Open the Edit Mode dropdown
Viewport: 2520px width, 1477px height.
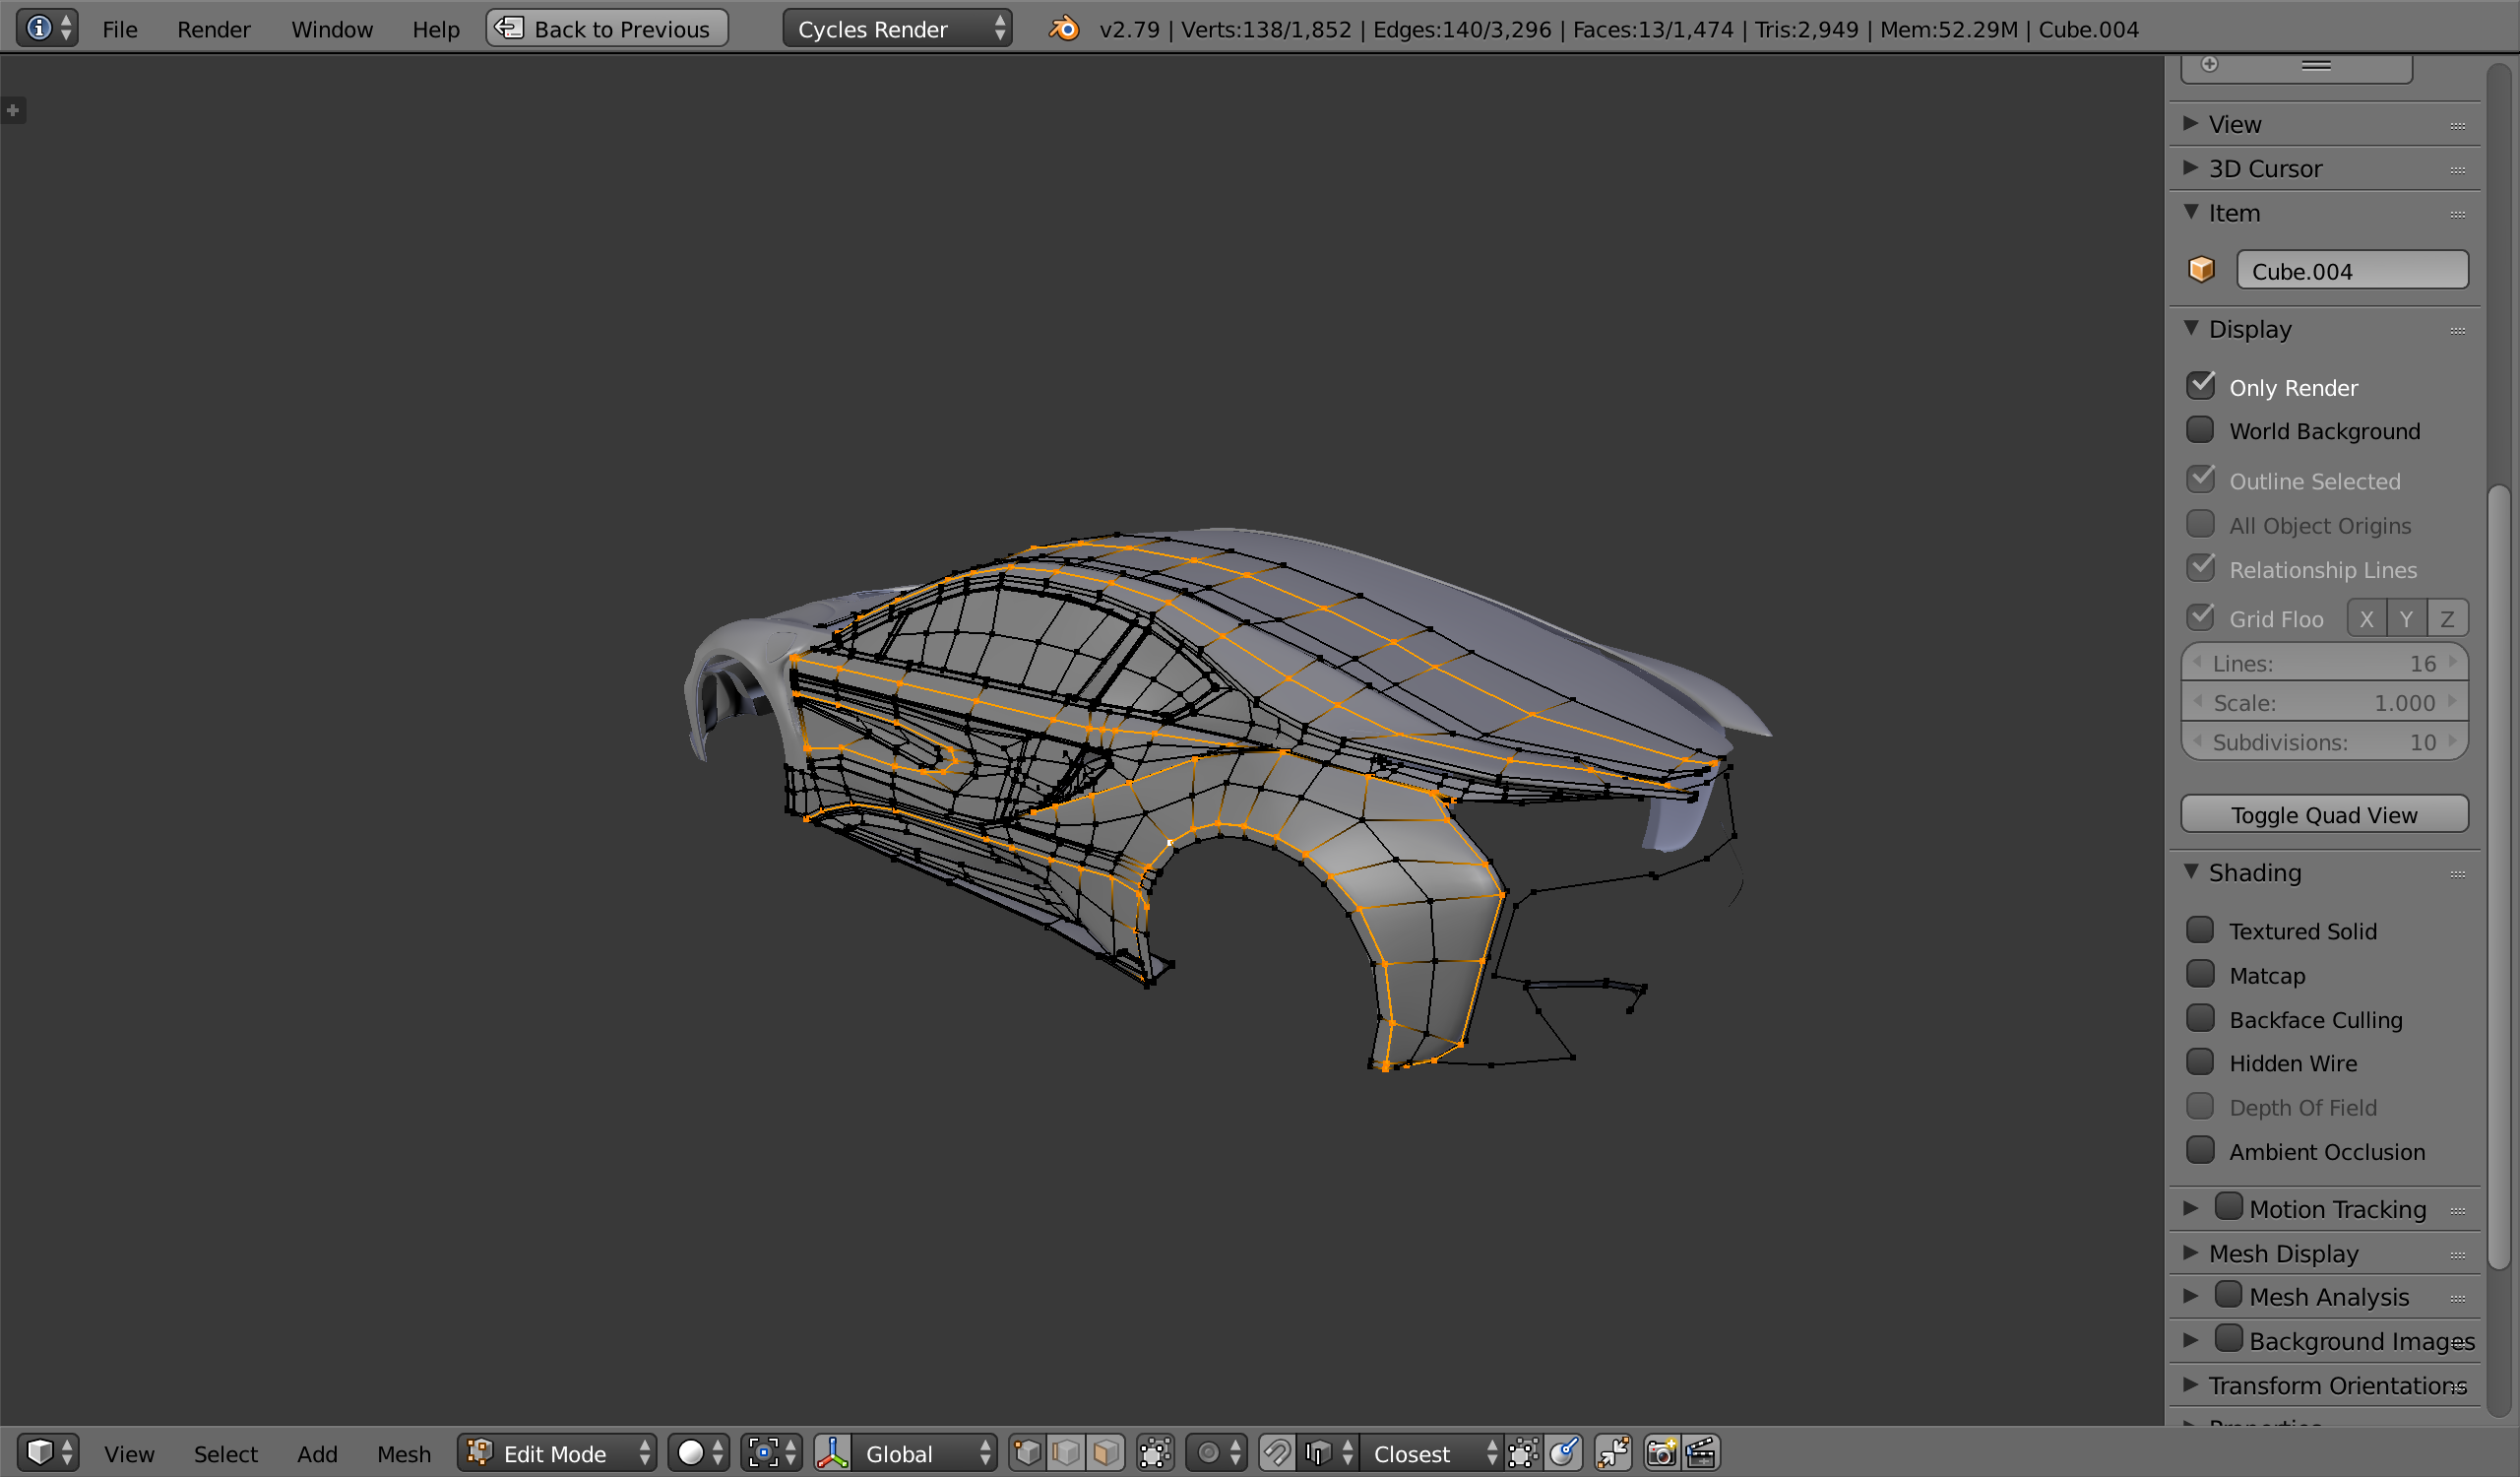558,1452
